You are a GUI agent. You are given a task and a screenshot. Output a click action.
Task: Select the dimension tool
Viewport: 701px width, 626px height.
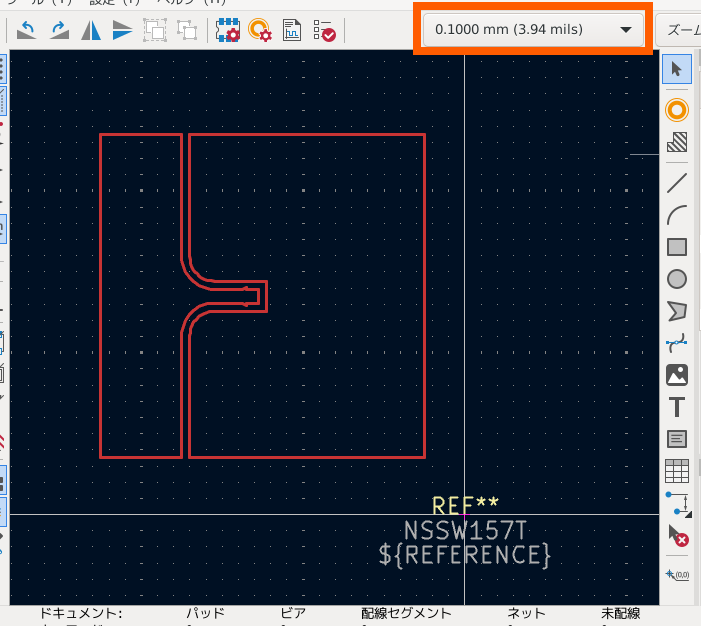(x=678, y=504)
